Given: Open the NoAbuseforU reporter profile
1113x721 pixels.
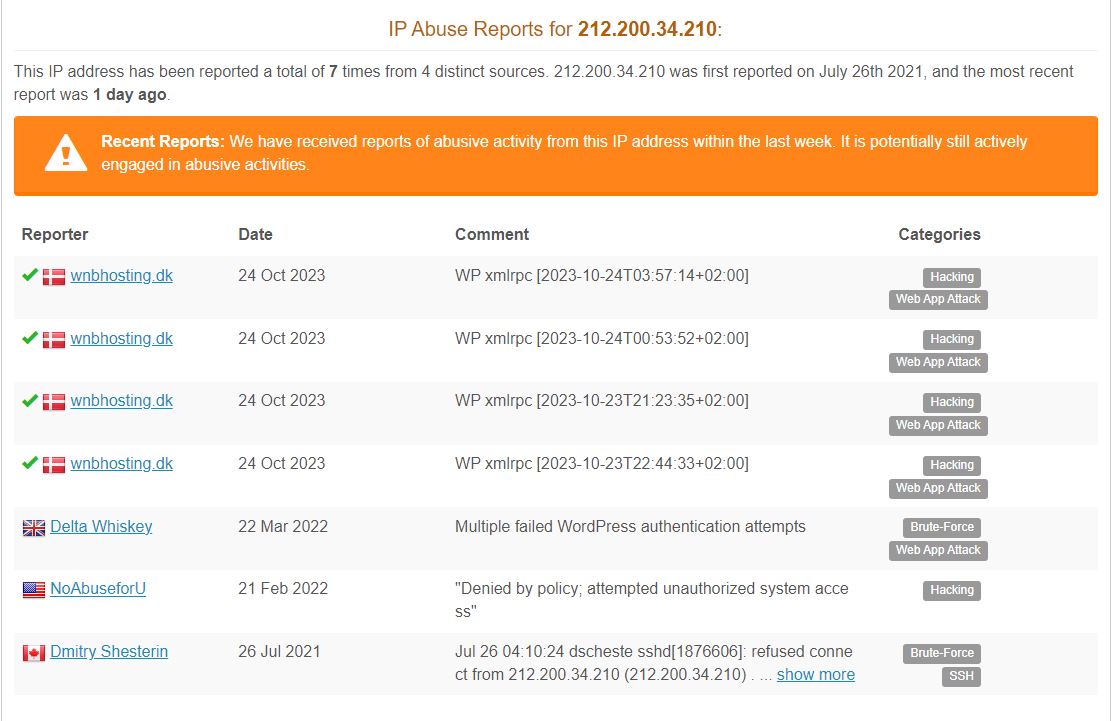Looking at the screenshot, I should pos(98,589).
